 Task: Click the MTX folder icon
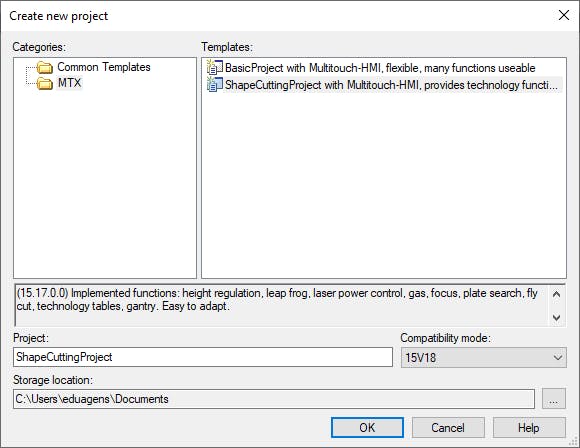[45, 84]
